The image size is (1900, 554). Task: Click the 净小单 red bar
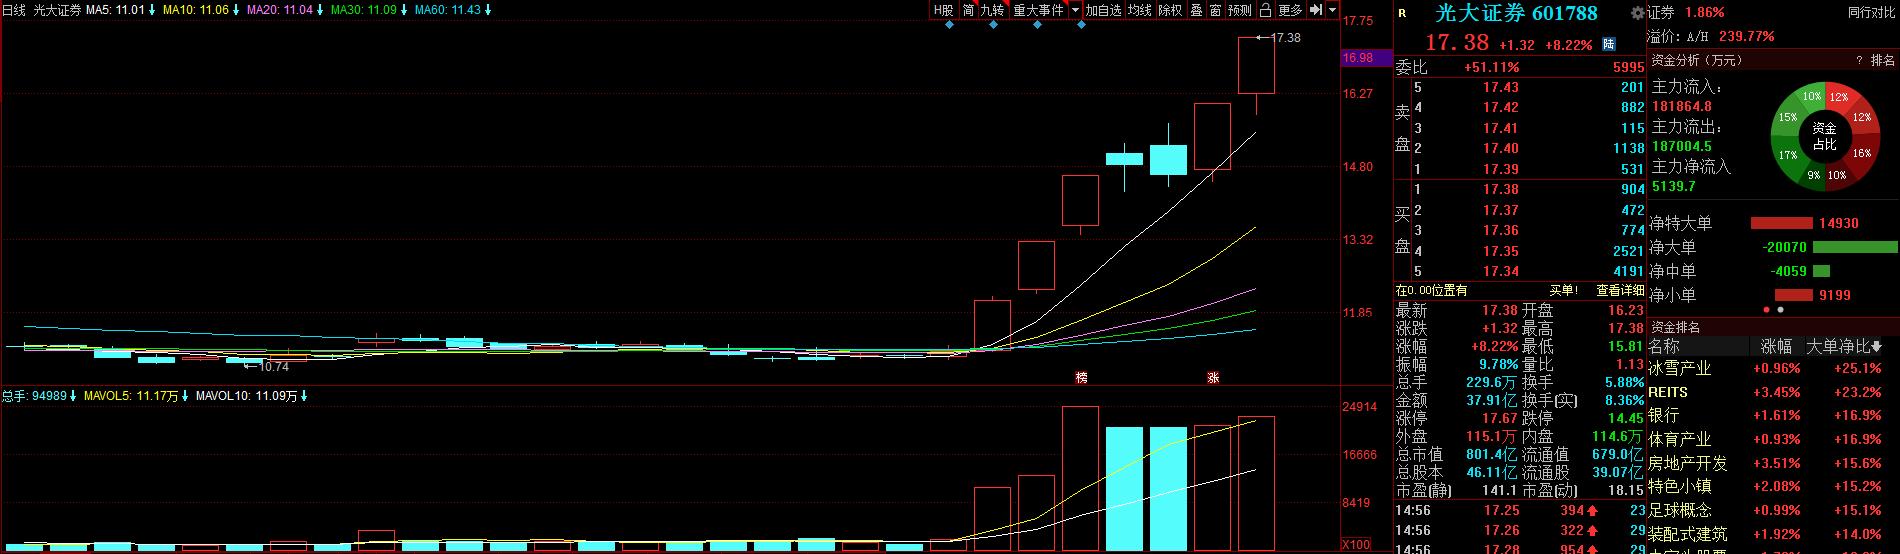click(x=1794, y=295)
